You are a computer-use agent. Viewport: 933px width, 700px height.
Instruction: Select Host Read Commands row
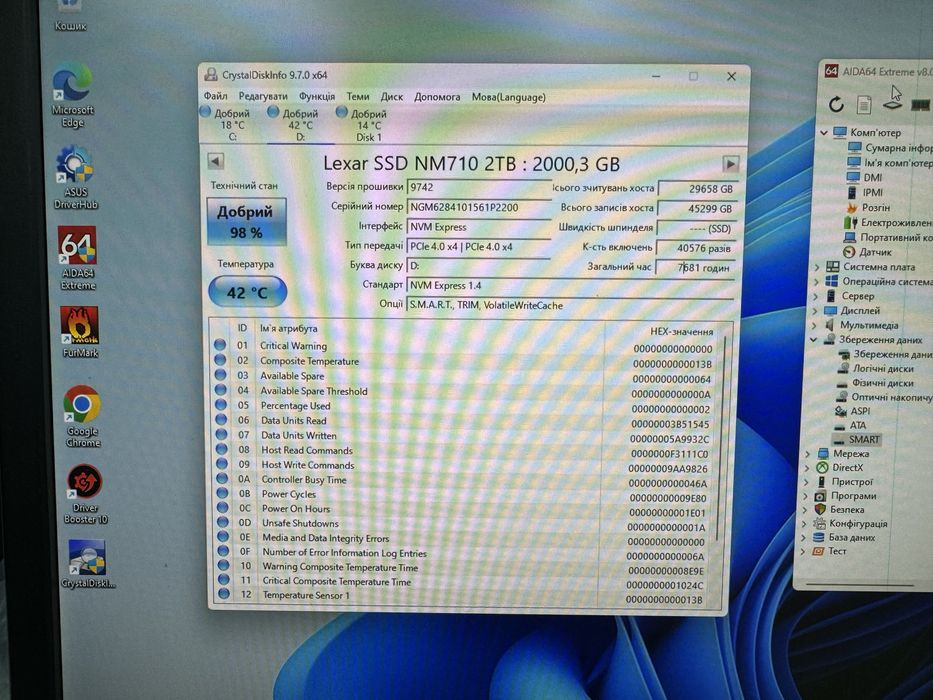pyautogui.click(x=465, y=451)
